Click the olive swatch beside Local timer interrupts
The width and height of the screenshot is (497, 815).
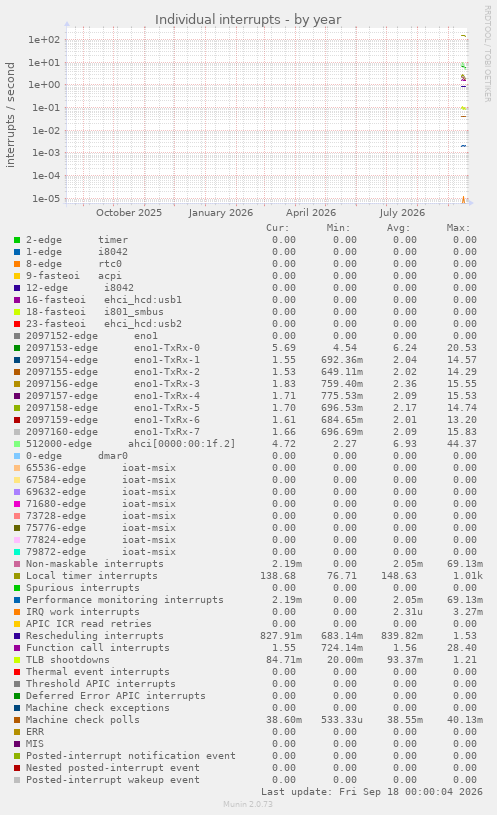[x=17, y=576]
